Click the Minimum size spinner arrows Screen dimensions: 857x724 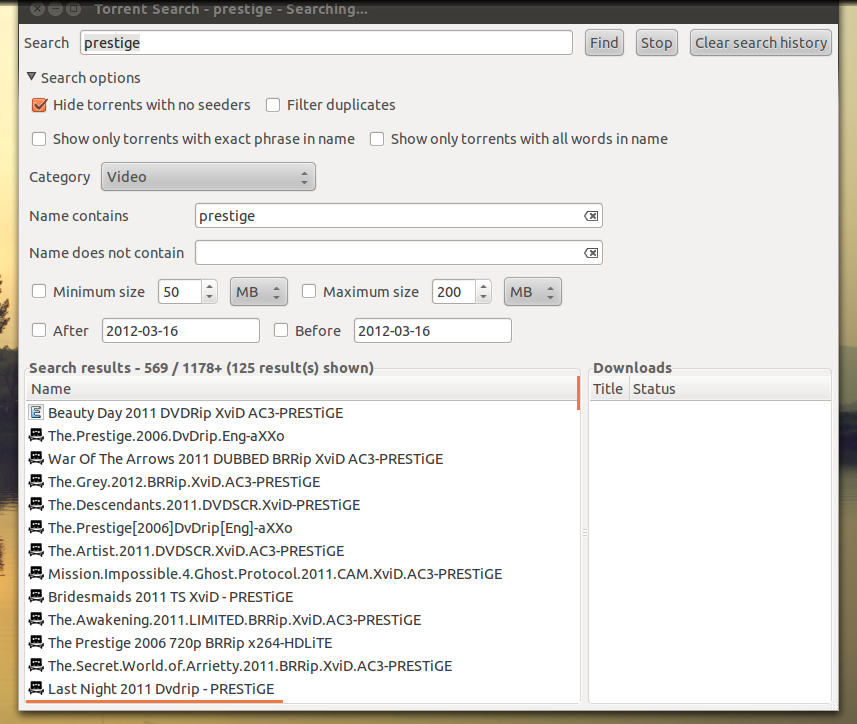coord(209,292)
